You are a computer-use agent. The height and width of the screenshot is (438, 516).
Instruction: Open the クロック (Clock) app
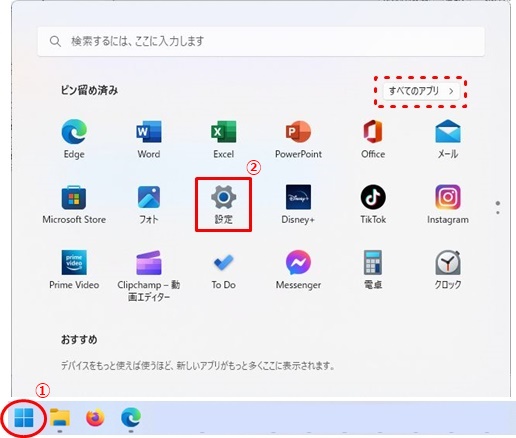[448, 270]
